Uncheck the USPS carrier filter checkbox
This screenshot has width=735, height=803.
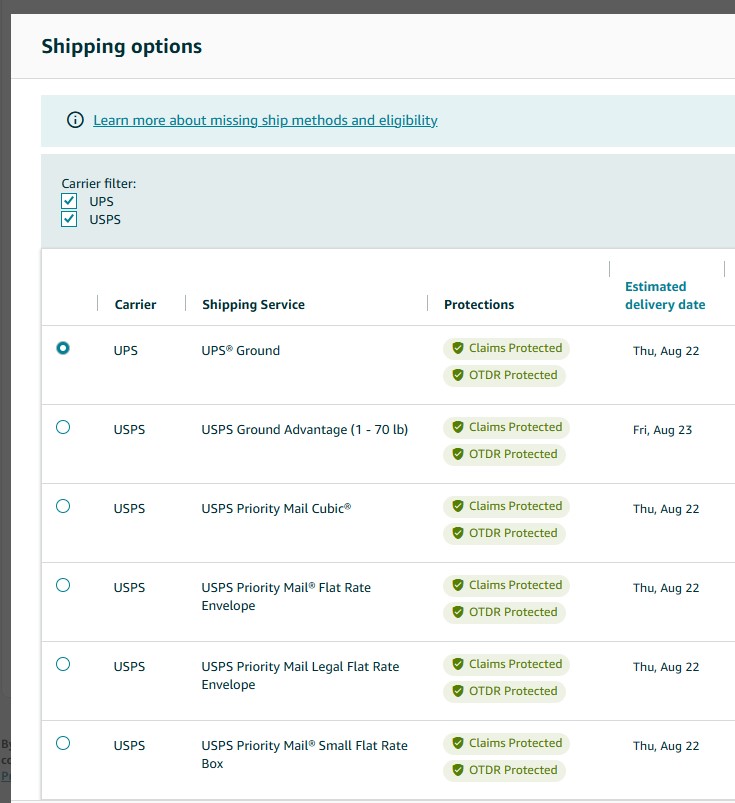coord(69,219)
